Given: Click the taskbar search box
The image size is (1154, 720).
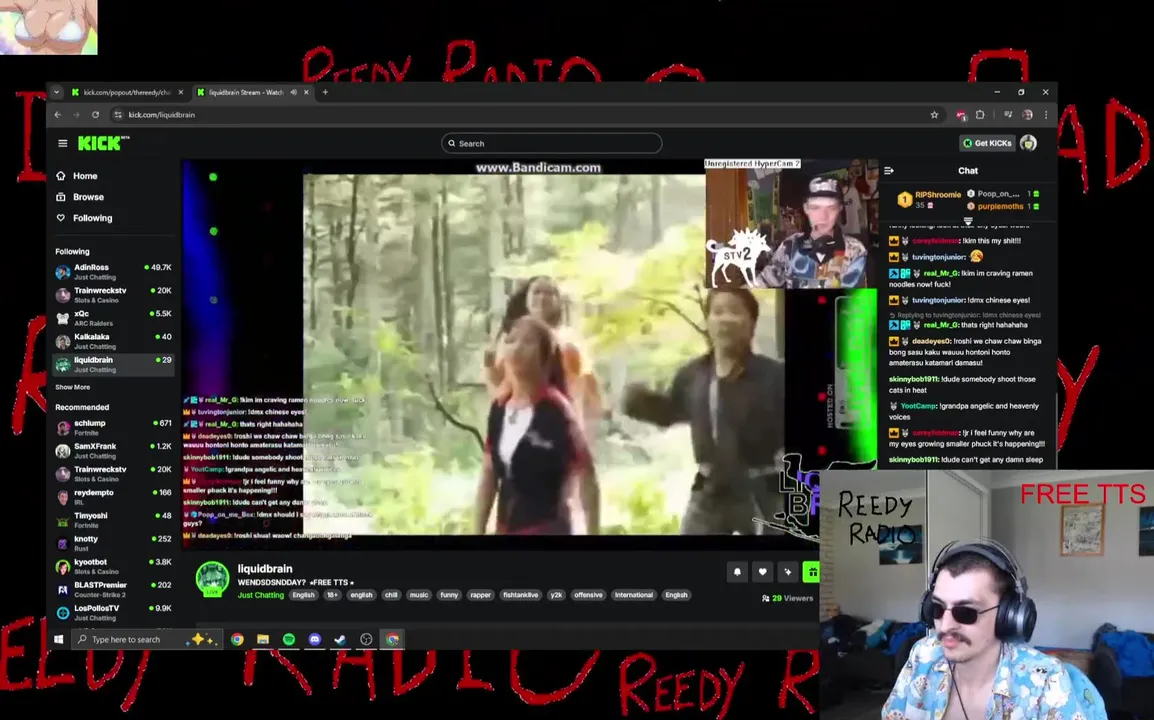Looking at the screenshot, I should (146, 639).
